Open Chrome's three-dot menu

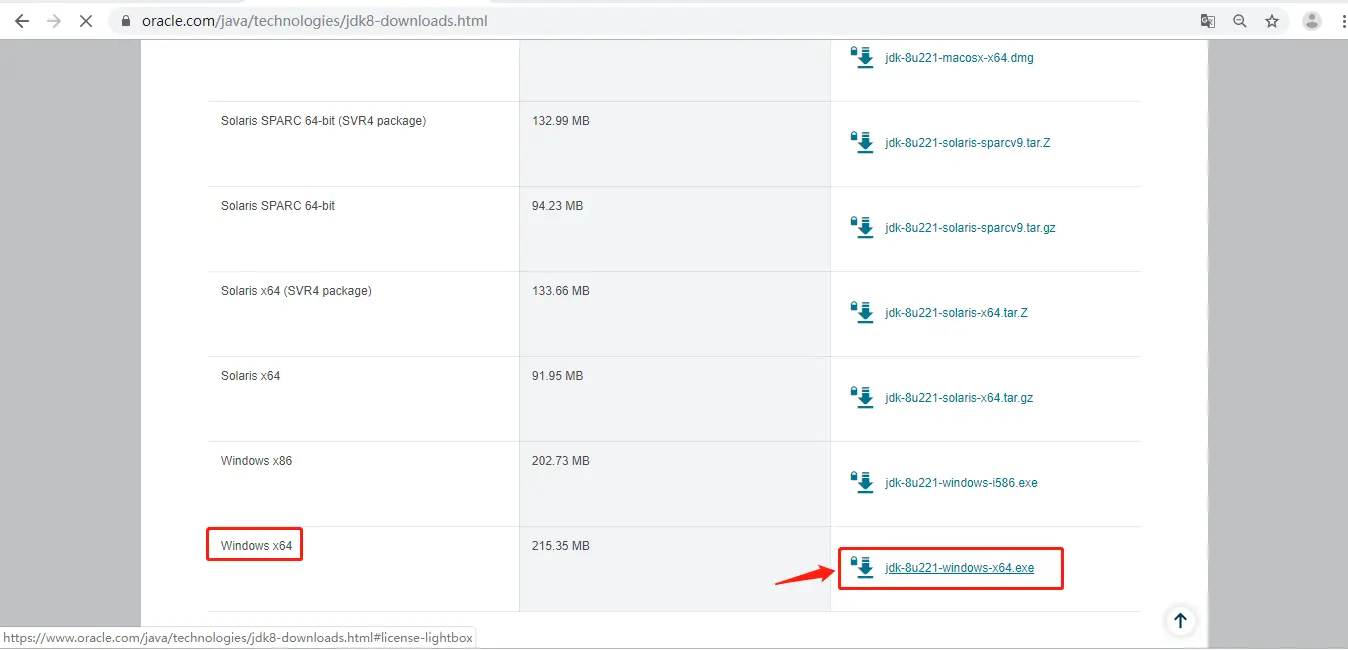[1342, 20]
